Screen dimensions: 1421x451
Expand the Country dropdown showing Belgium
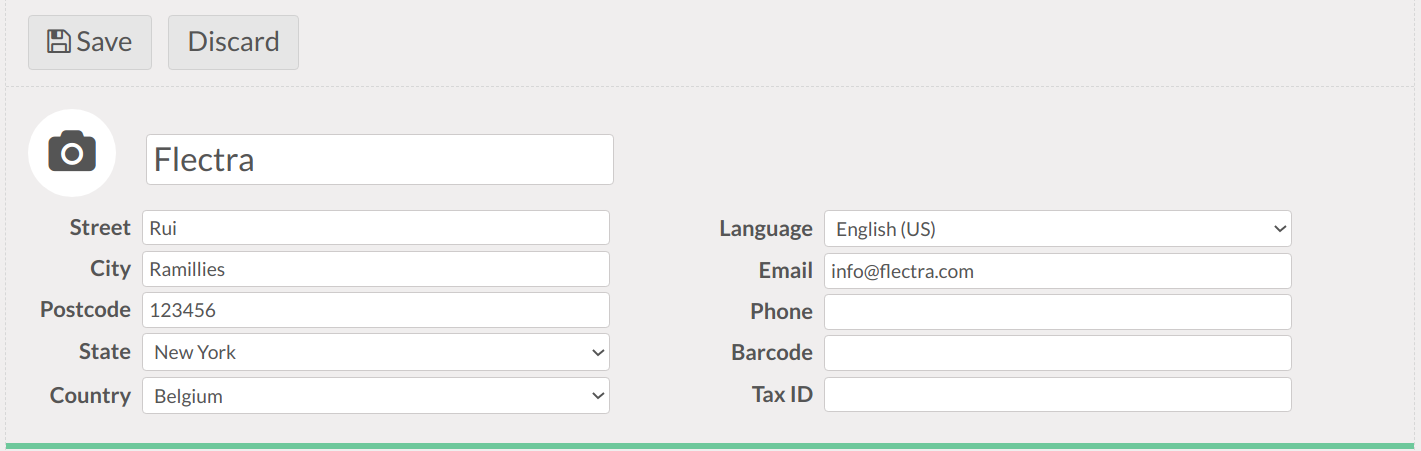coord(375,396)
